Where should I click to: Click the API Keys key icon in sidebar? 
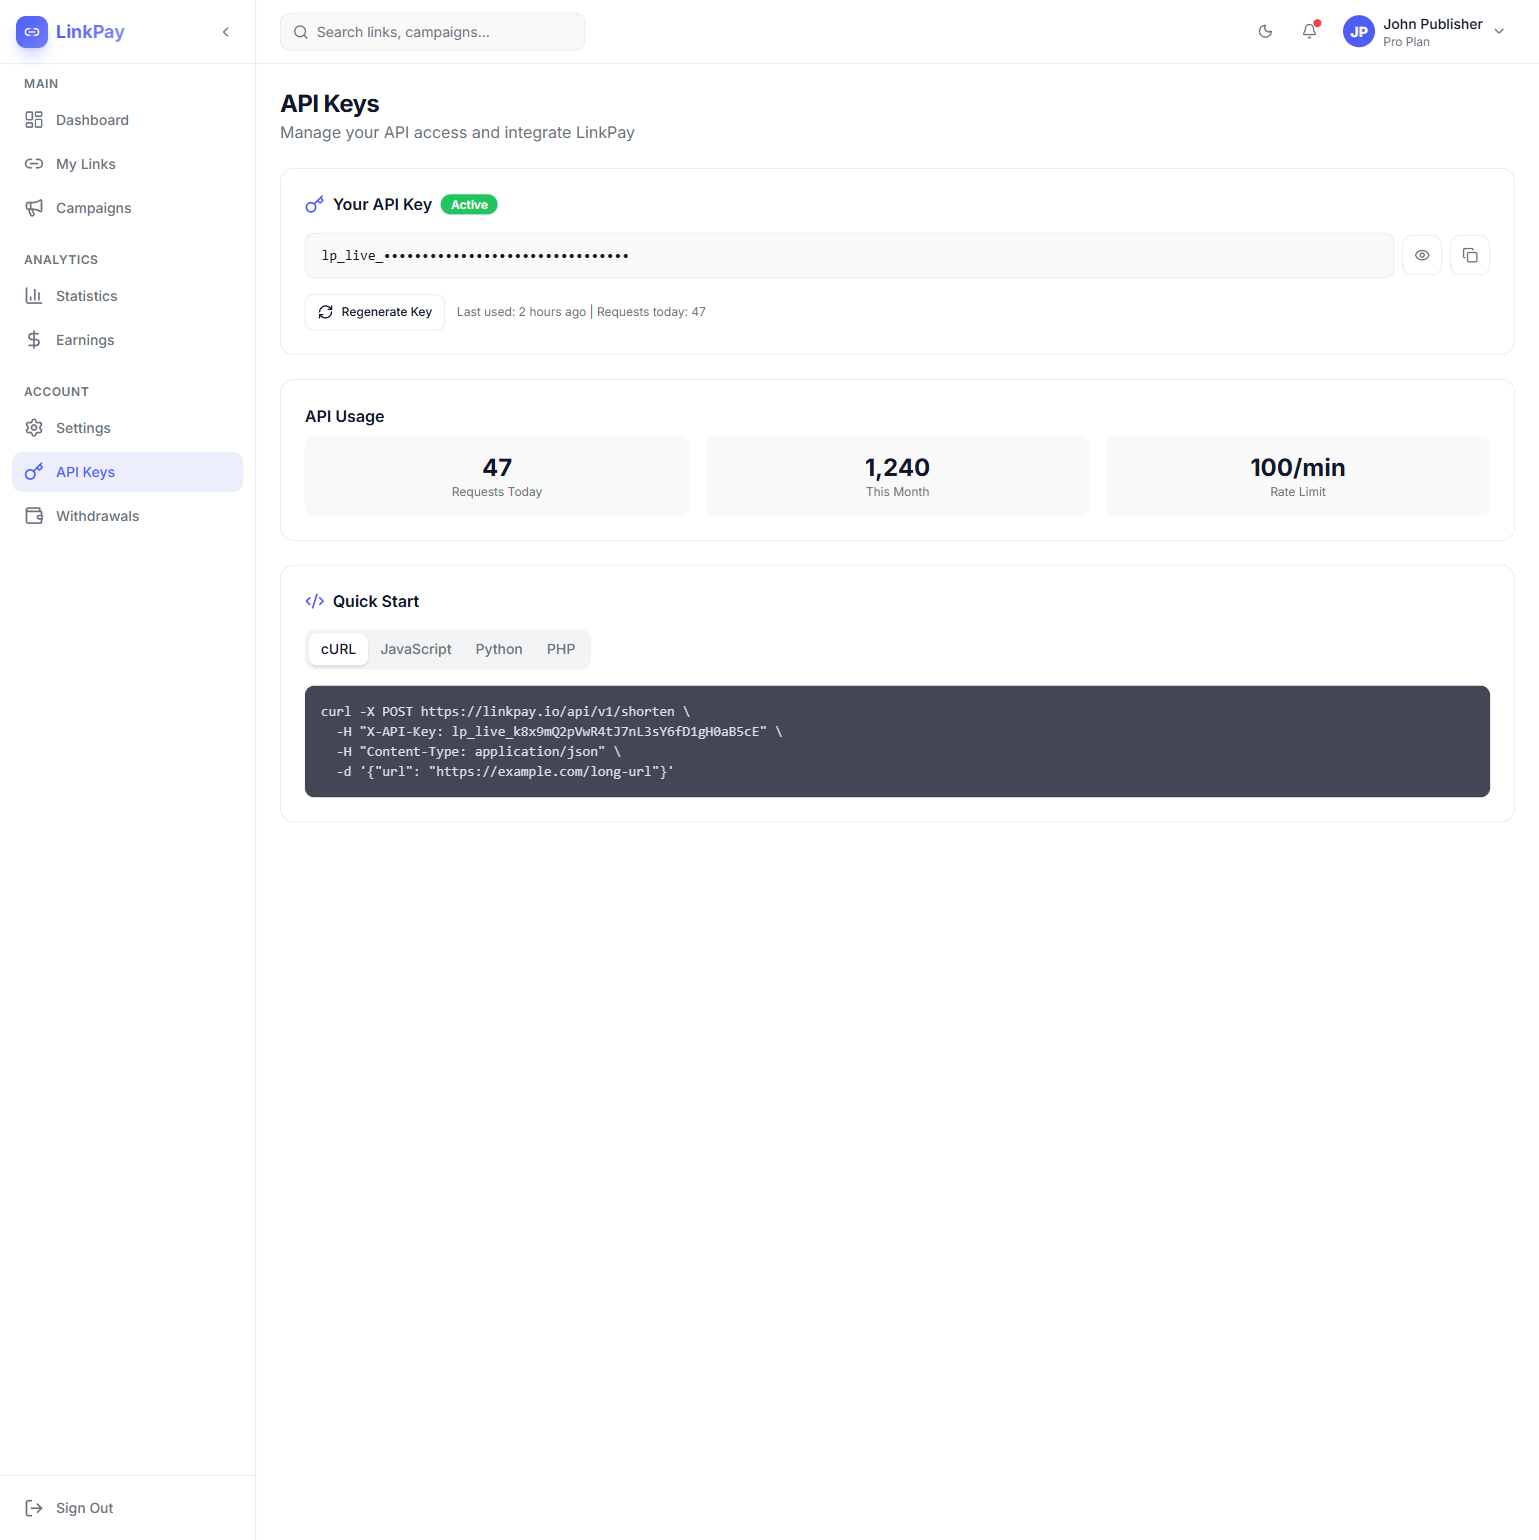[34, 472]
